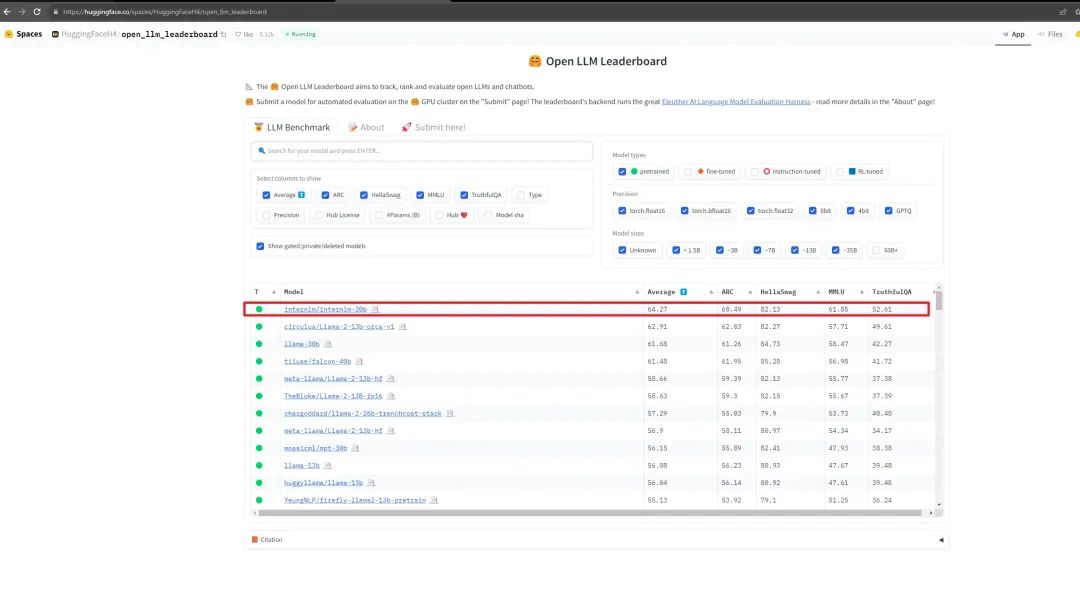Viewport: 1080px width, 607px height.
Task: Sort by the HellaSwag column arrow
Action: tap(818, 292)
